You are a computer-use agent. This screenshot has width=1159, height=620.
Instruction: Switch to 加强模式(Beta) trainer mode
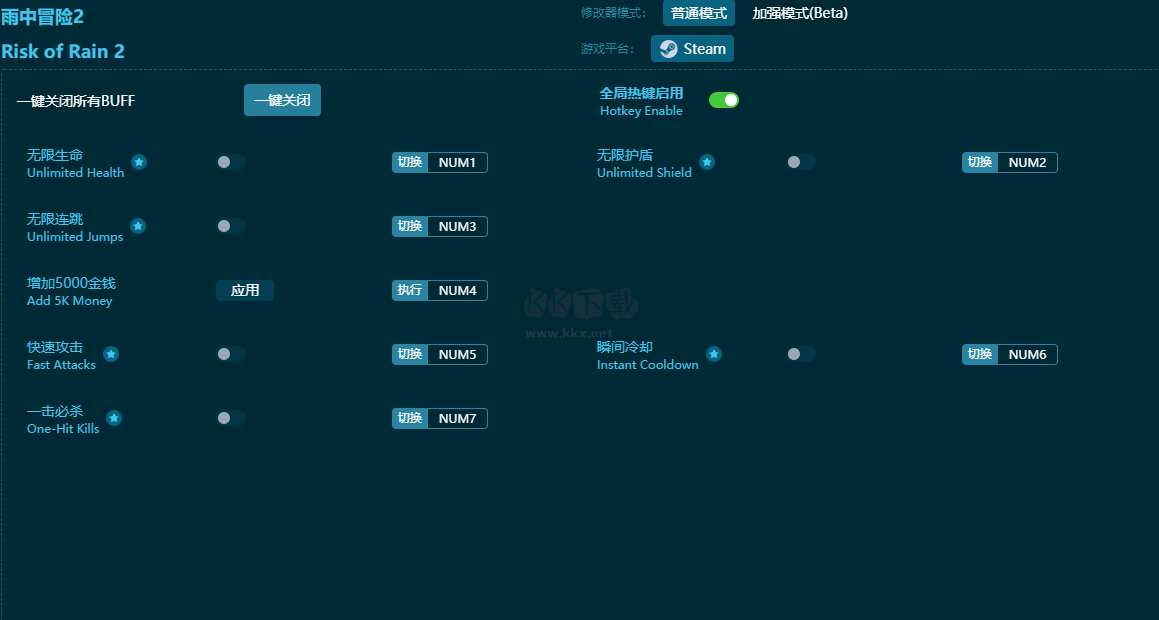(x=800, y=13)
